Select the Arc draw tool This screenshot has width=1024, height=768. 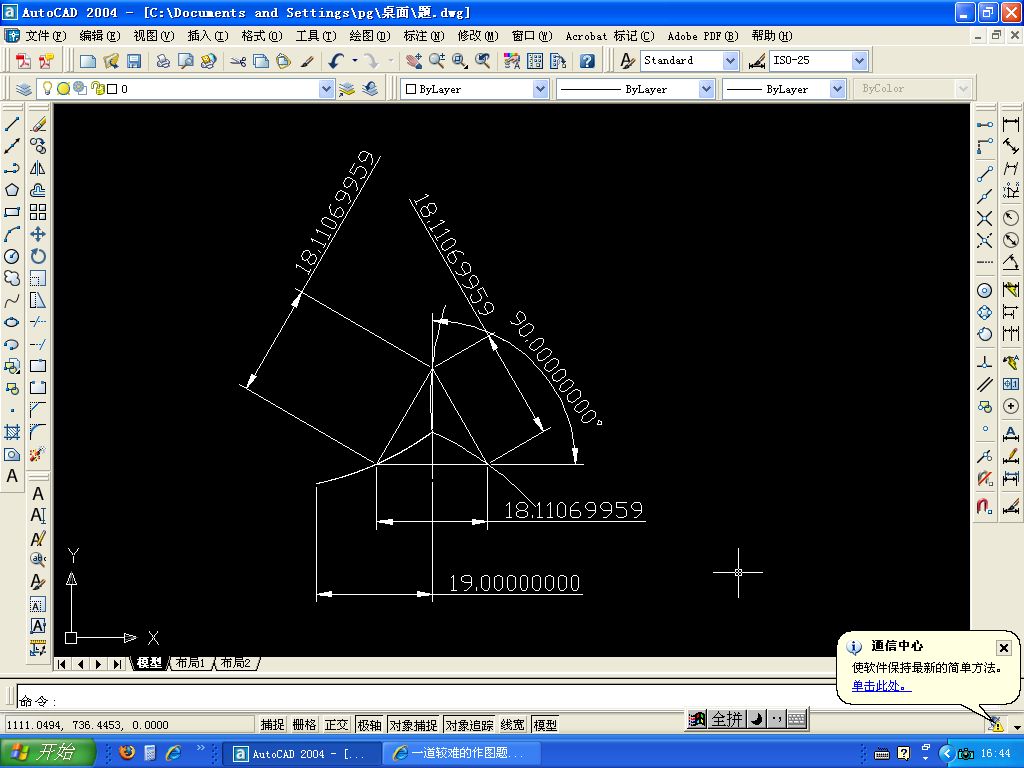point(12,234)
